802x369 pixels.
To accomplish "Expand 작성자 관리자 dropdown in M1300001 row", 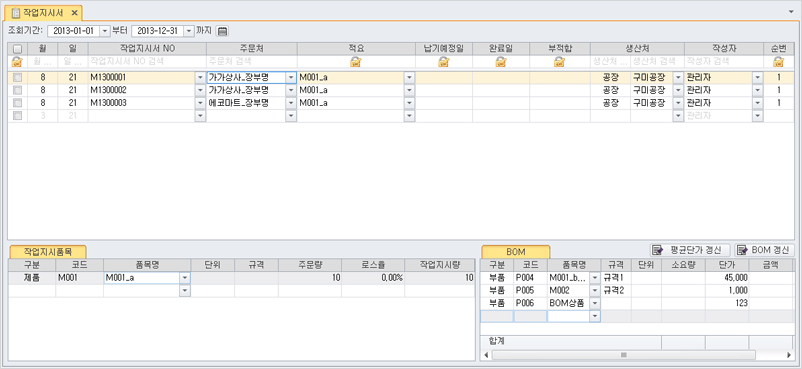I will (758, 78).
